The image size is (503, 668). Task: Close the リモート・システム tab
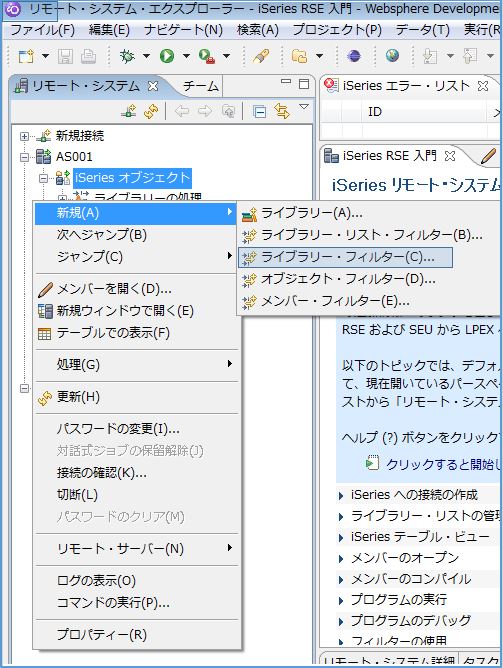[x=153, y=86]
